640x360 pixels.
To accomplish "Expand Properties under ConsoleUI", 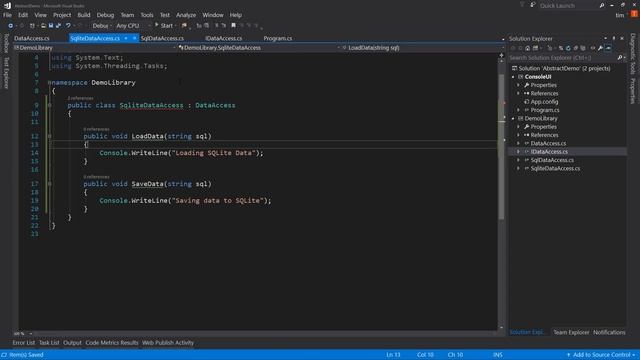I will [x=519, y=85].
